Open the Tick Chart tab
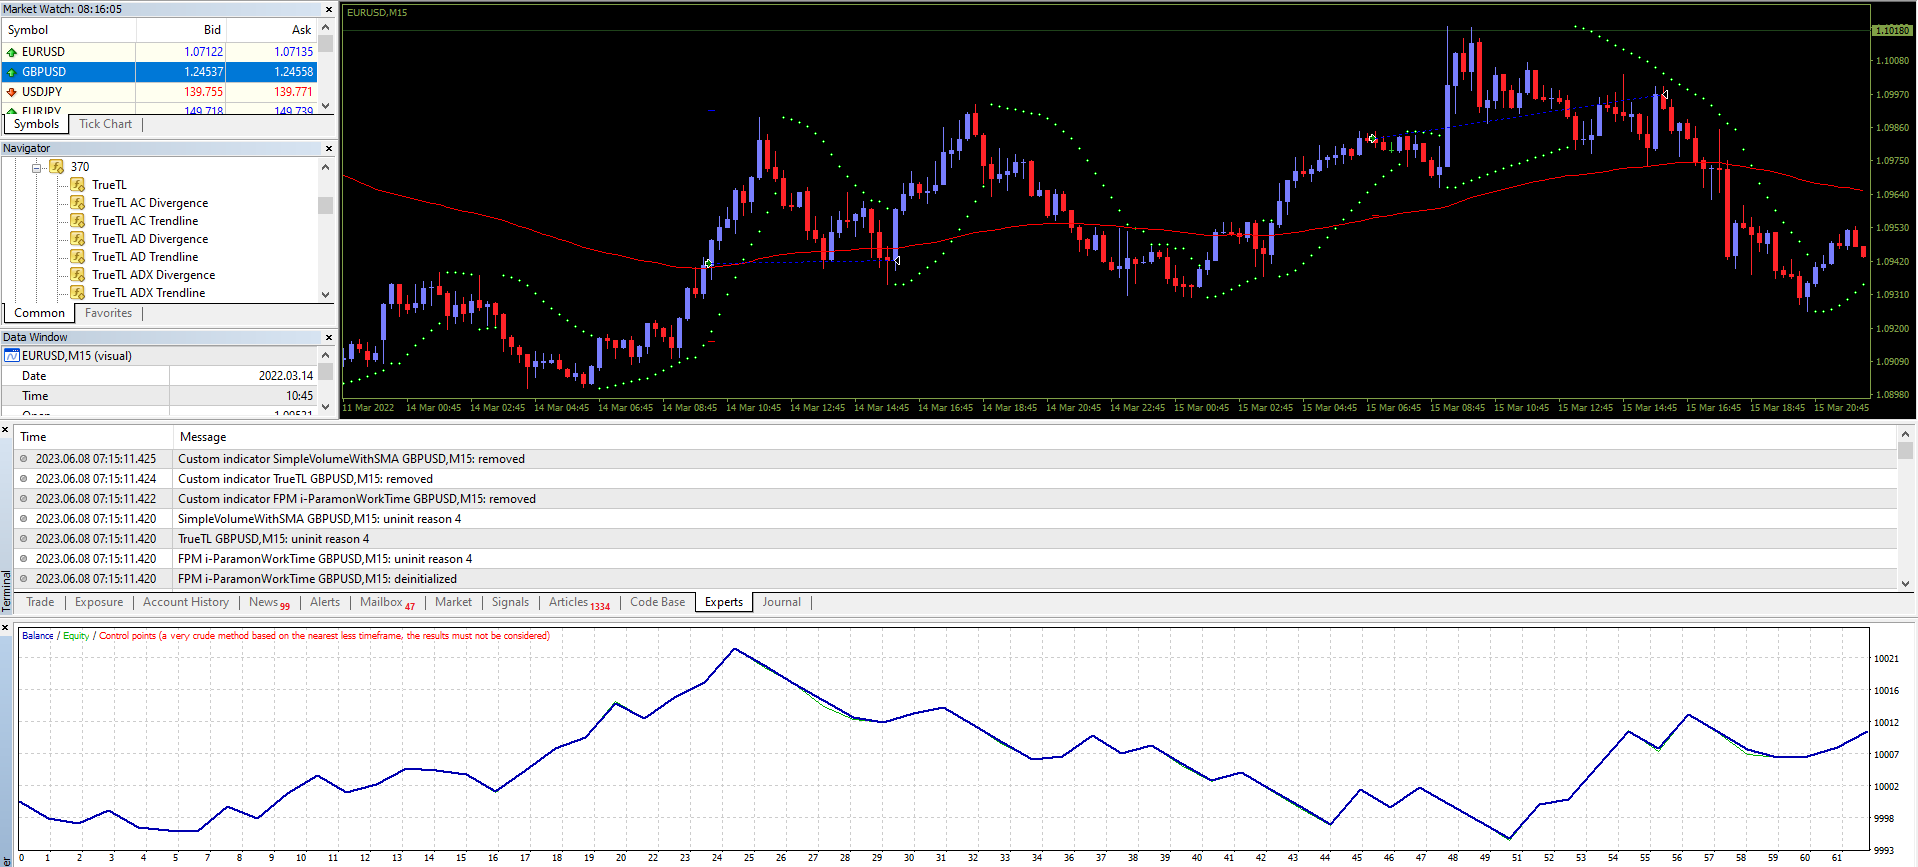 pyautogui.click(x=105, y=124)
